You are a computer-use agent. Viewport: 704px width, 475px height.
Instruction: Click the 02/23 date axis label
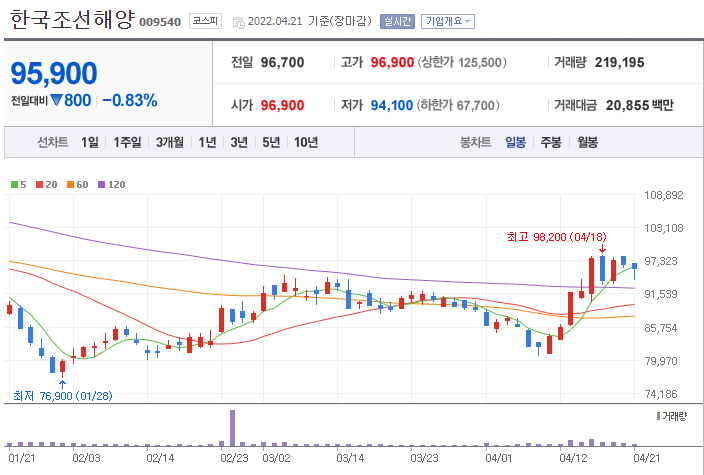pos(234,458)
